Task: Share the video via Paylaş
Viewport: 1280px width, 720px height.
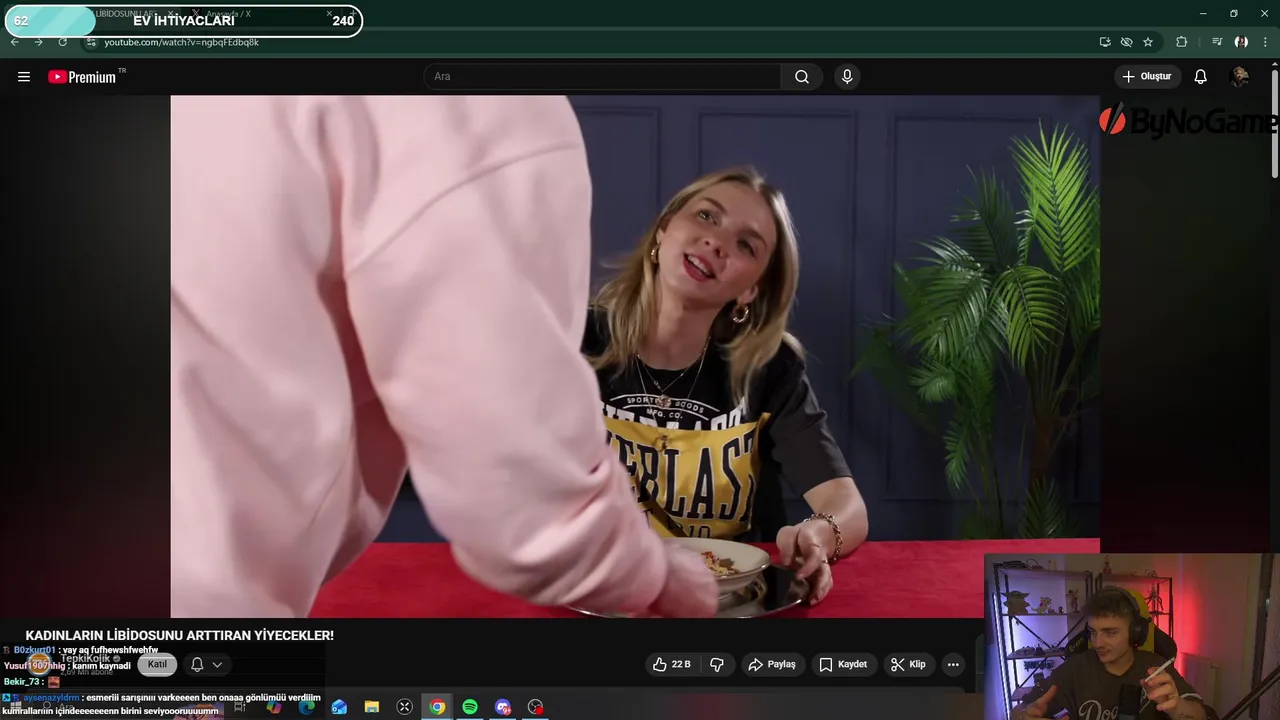Action: click(772, 664)
